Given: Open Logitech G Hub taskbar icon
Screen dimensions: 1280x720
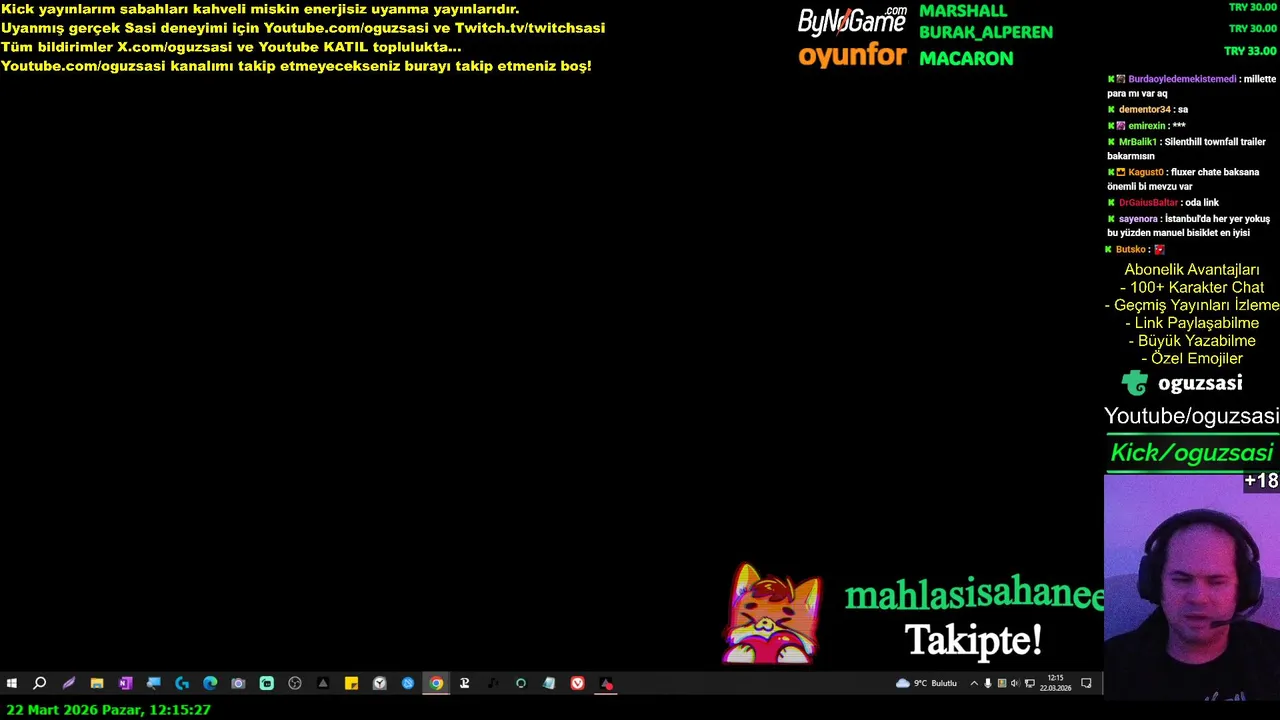Looking at the screenshot, I should click(x=182, y=683).
